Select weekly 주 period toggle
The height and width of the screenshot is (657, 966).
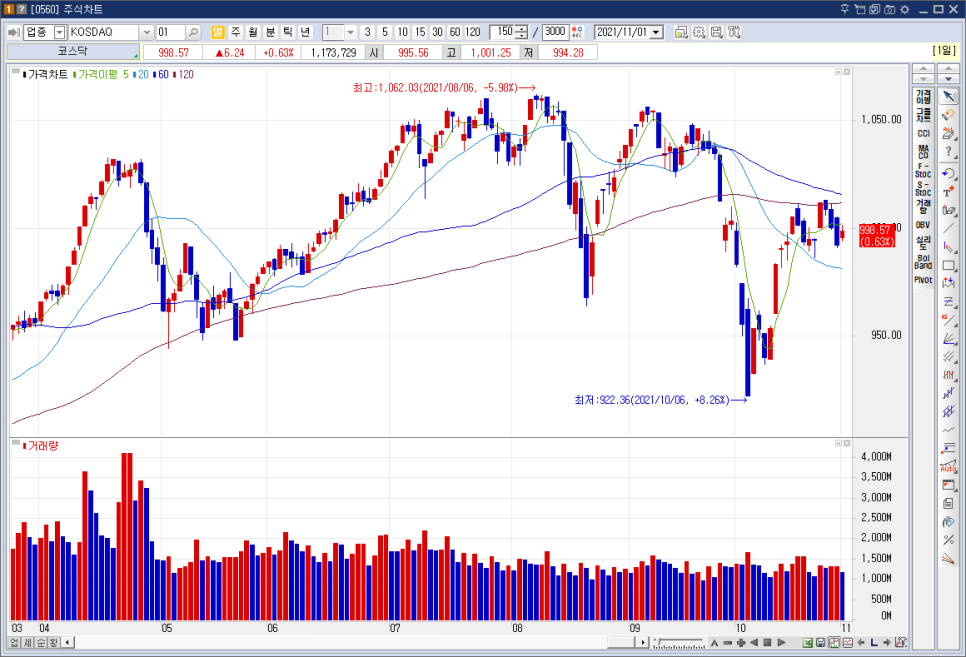click(235, 32)
